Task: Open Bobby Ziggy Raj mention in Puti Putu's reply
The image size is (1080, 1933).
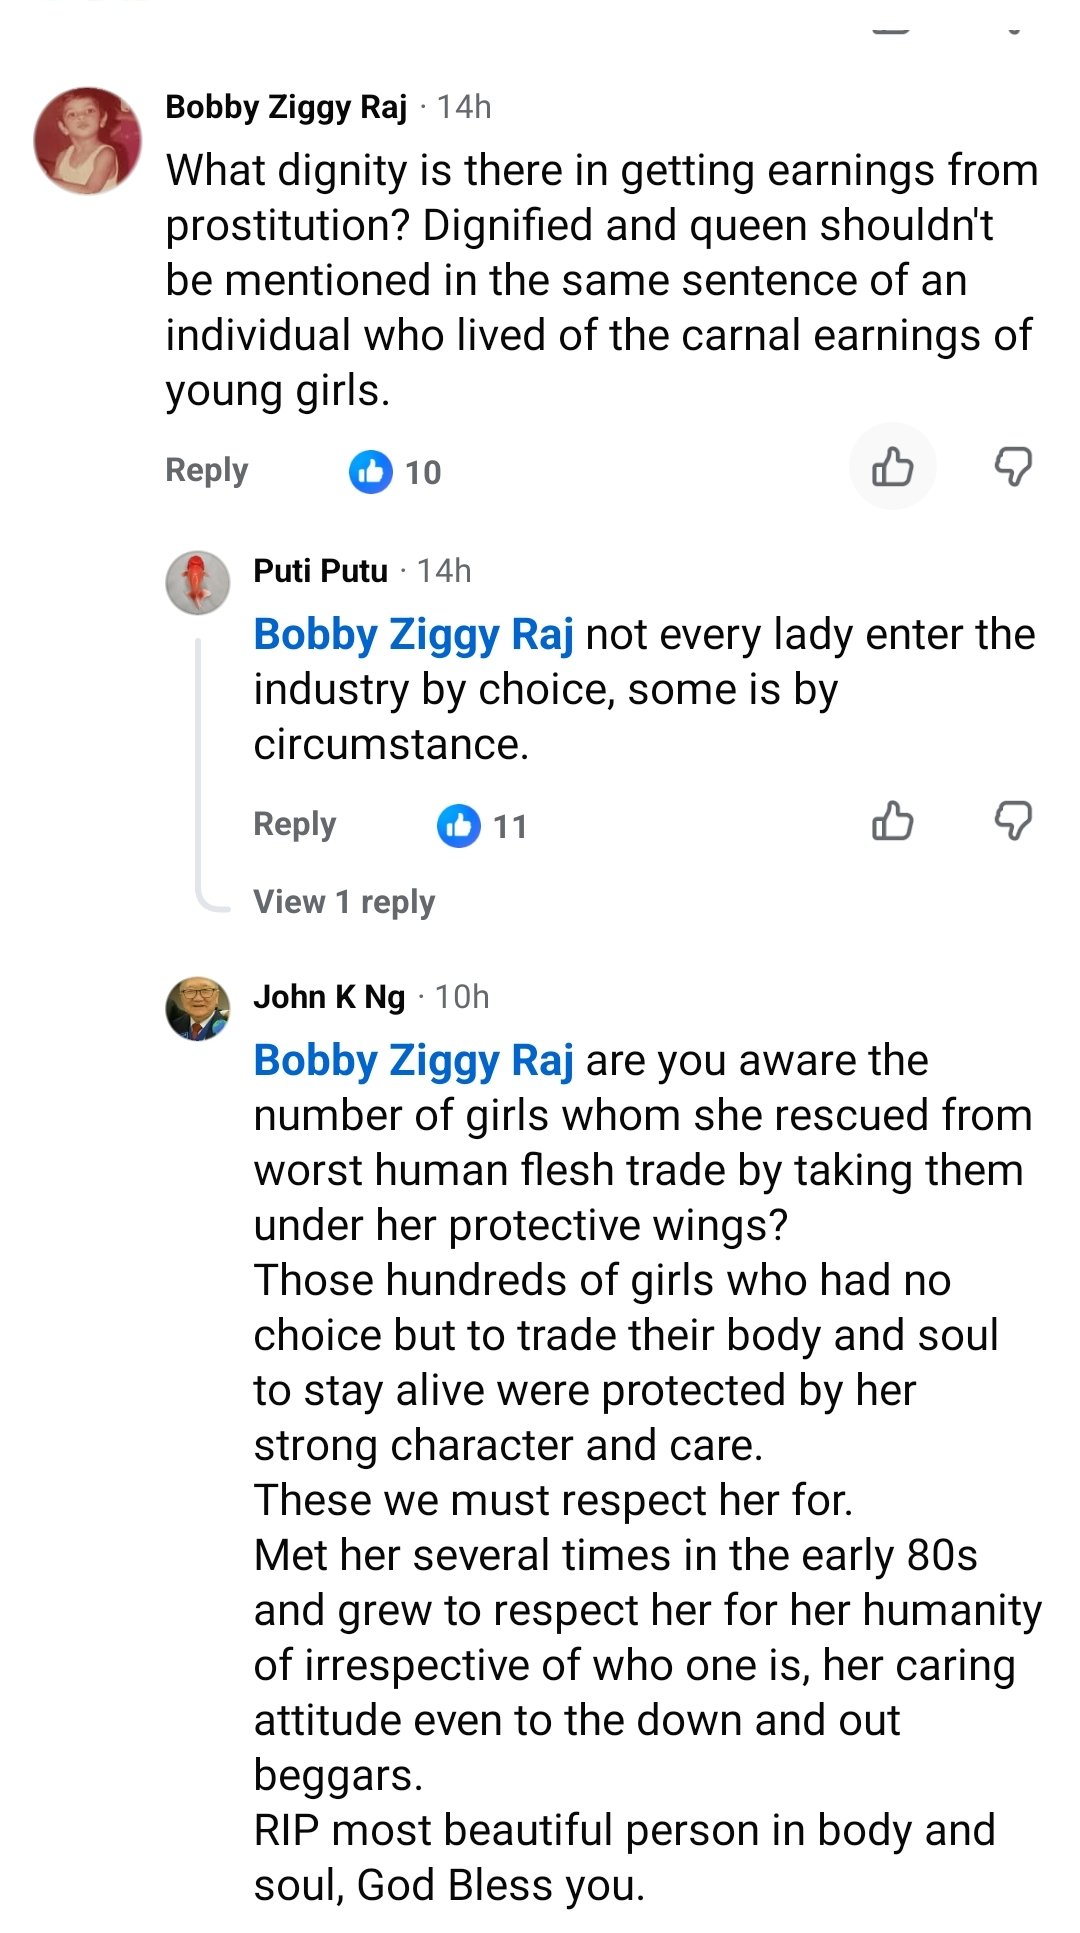Action: (413, 635)
